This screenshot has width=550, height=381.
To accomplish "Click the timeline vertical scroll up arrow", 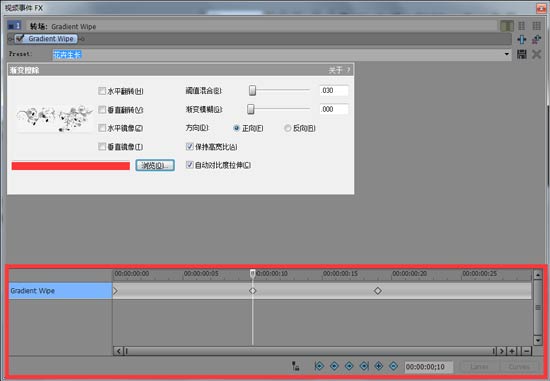I will 538,274.
